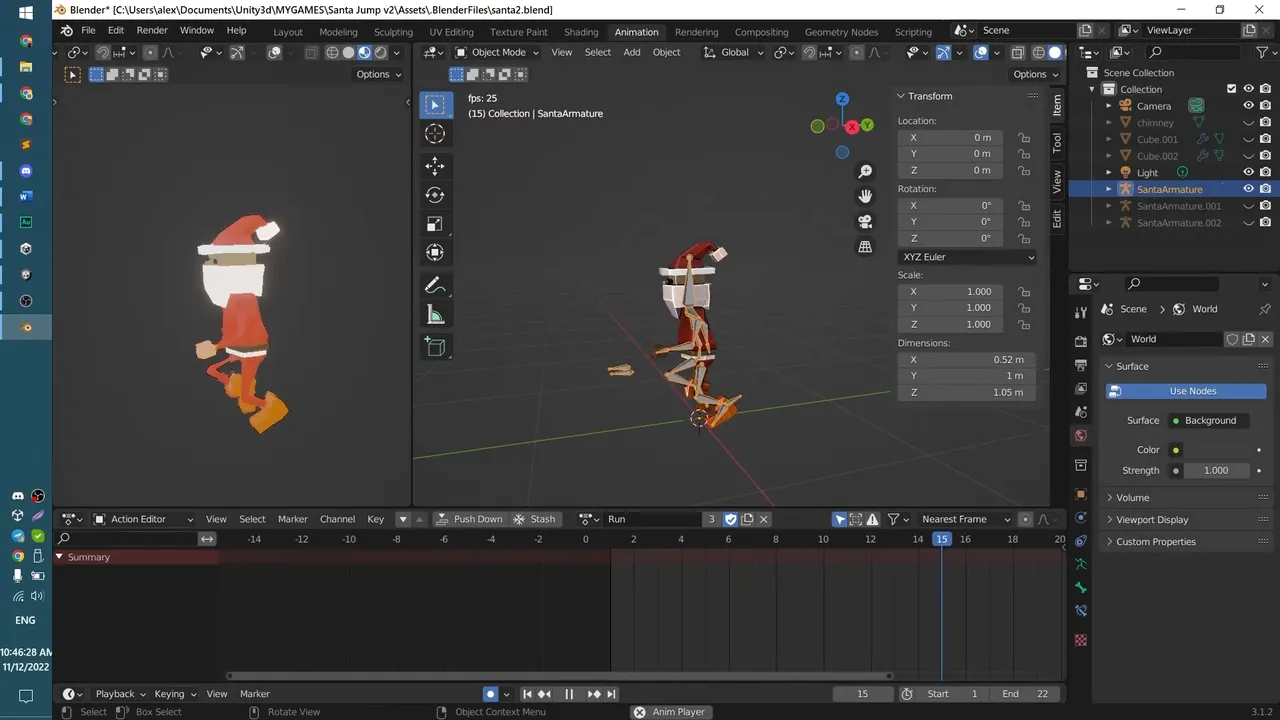This screenshot has height=720, width=1280.
Task: Click the Push Down button
Action: (470, 519)
